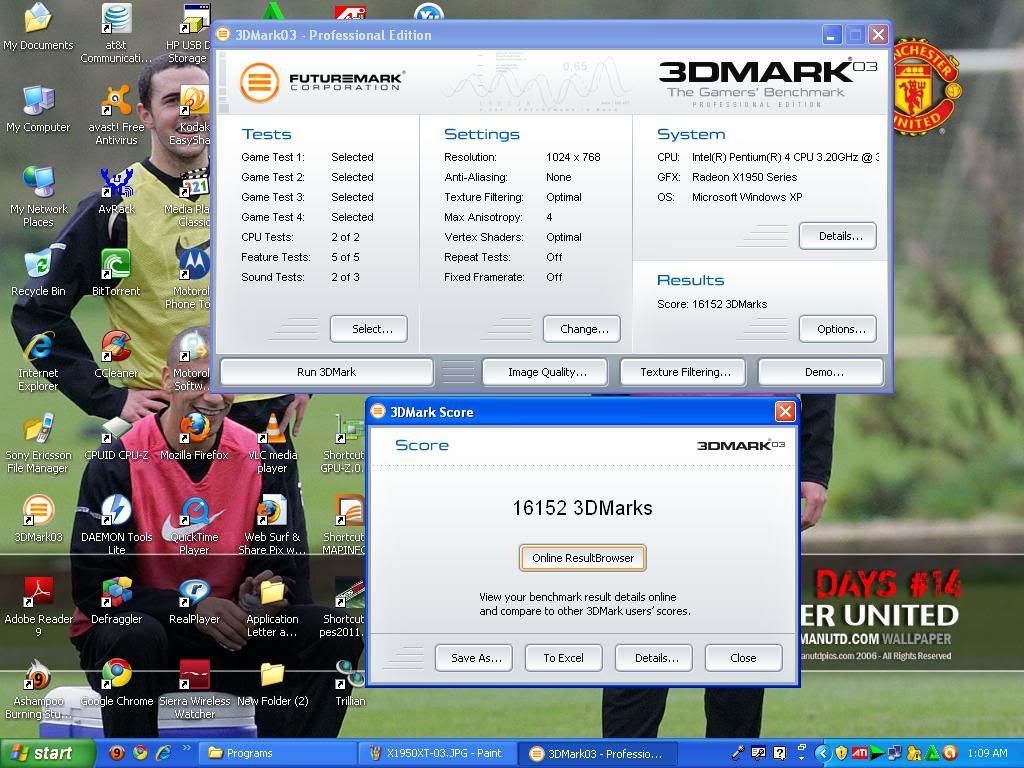This screenshot has height=768, width=1024.
Task: Launch the Defraggler desktop shortcut
Action: [x=116, y=601]
